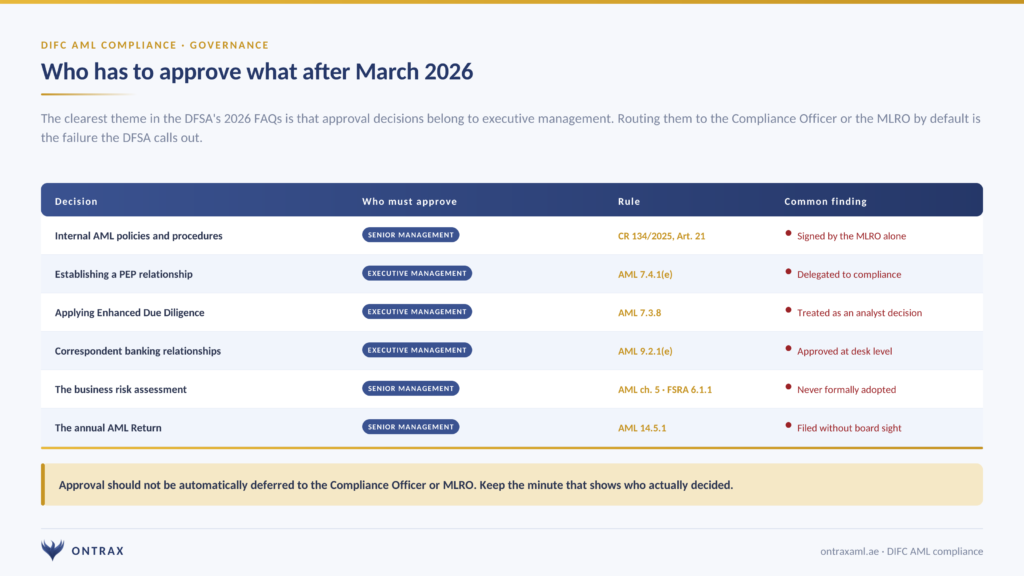
Task: Click 'The annual AML Return' cell
Action: pyautogui.click(x=108, y=428)
